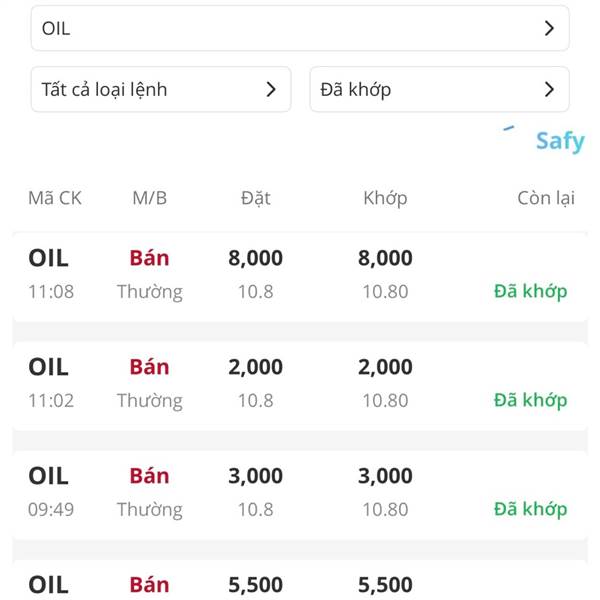600x600 pixels.
Task: Open the OIL order placed at 09:49
Action: [x=300, y=493]
